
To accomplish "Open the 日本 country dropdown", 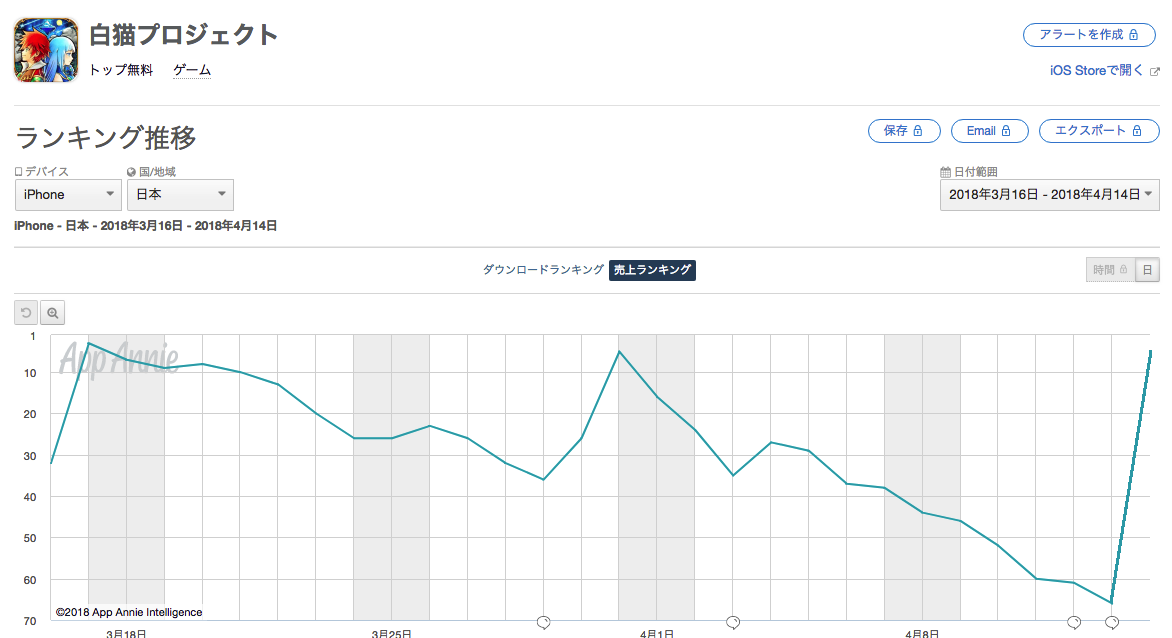I will coord(180,195).
